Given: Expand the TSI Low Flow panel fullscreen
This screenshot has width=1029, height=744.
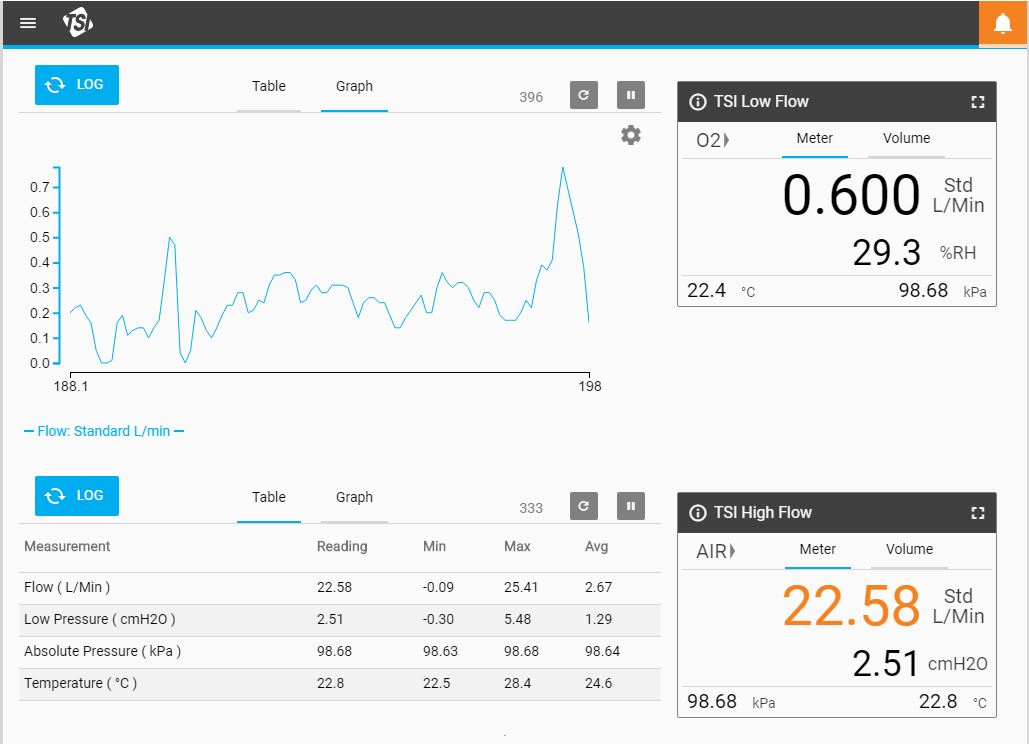Looking at the screenshot, I should tap(977, 102).
